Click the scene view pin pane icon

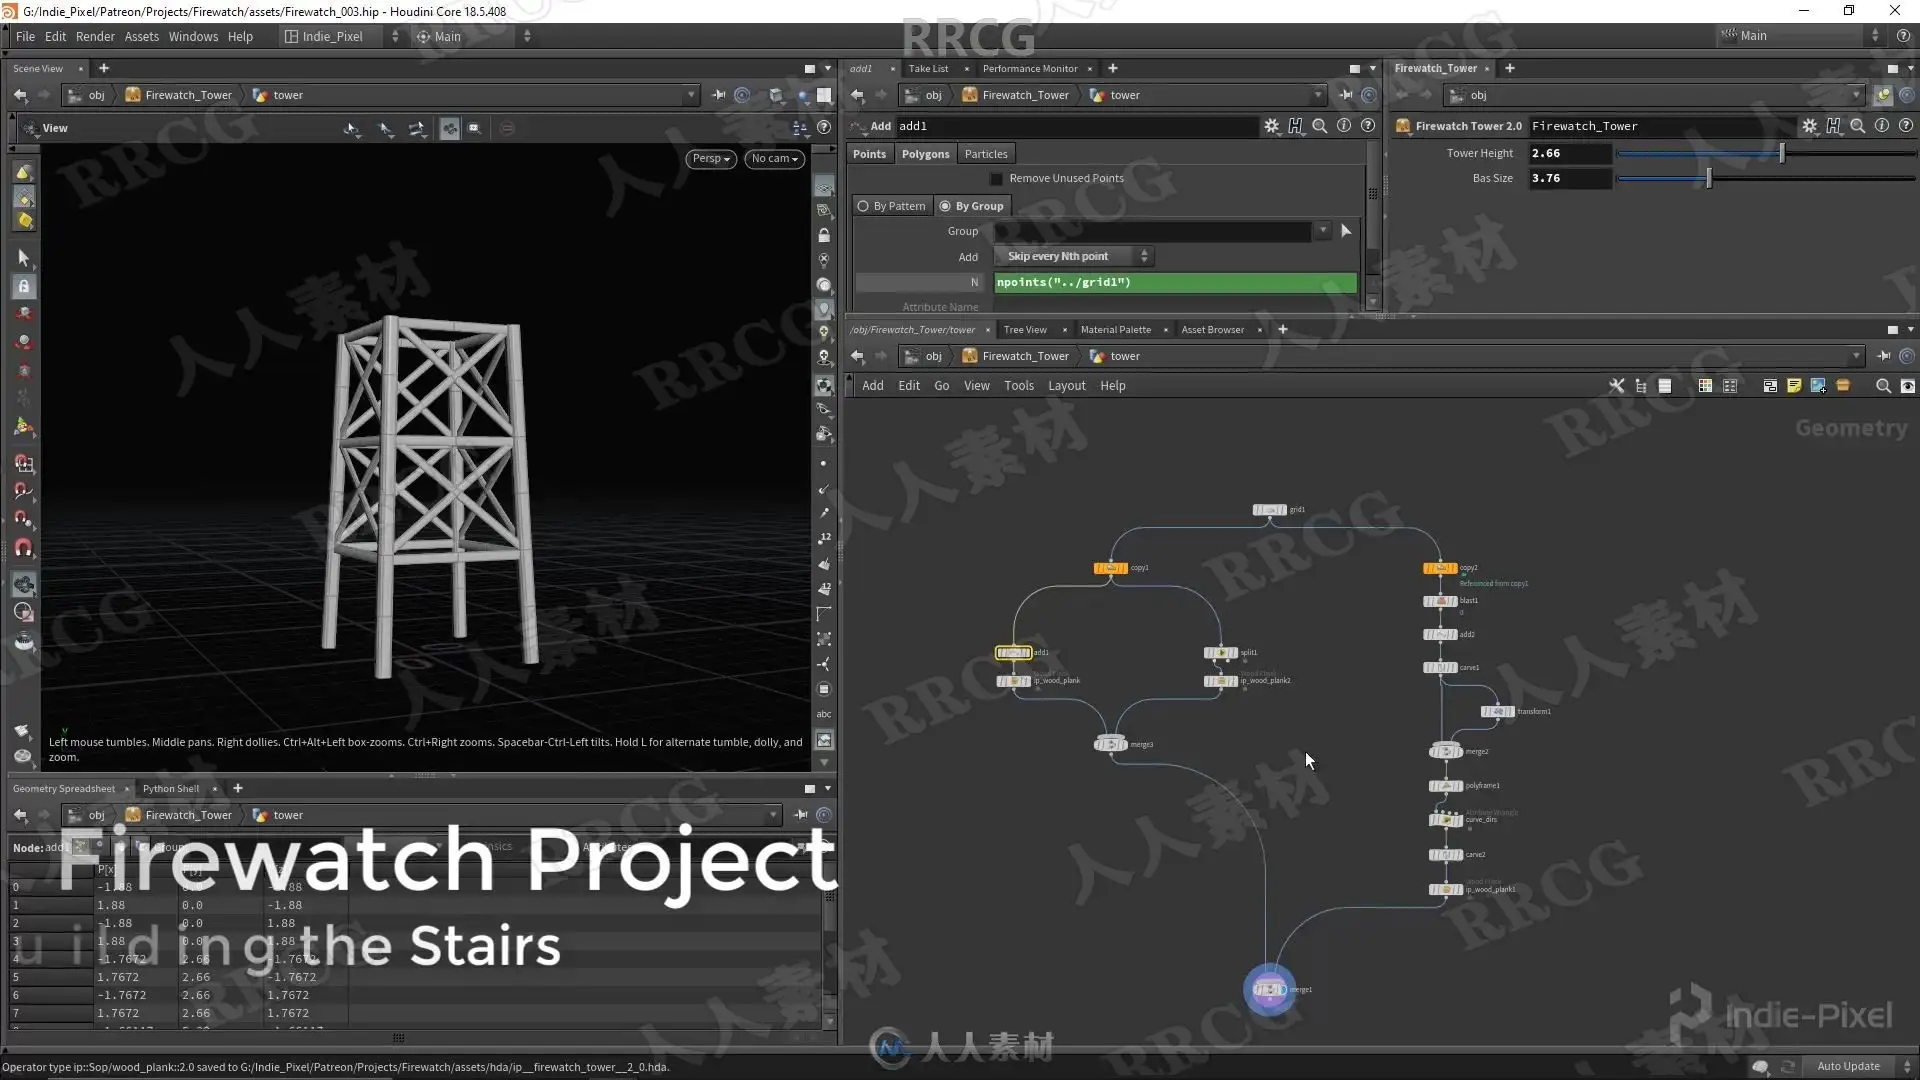718,95
